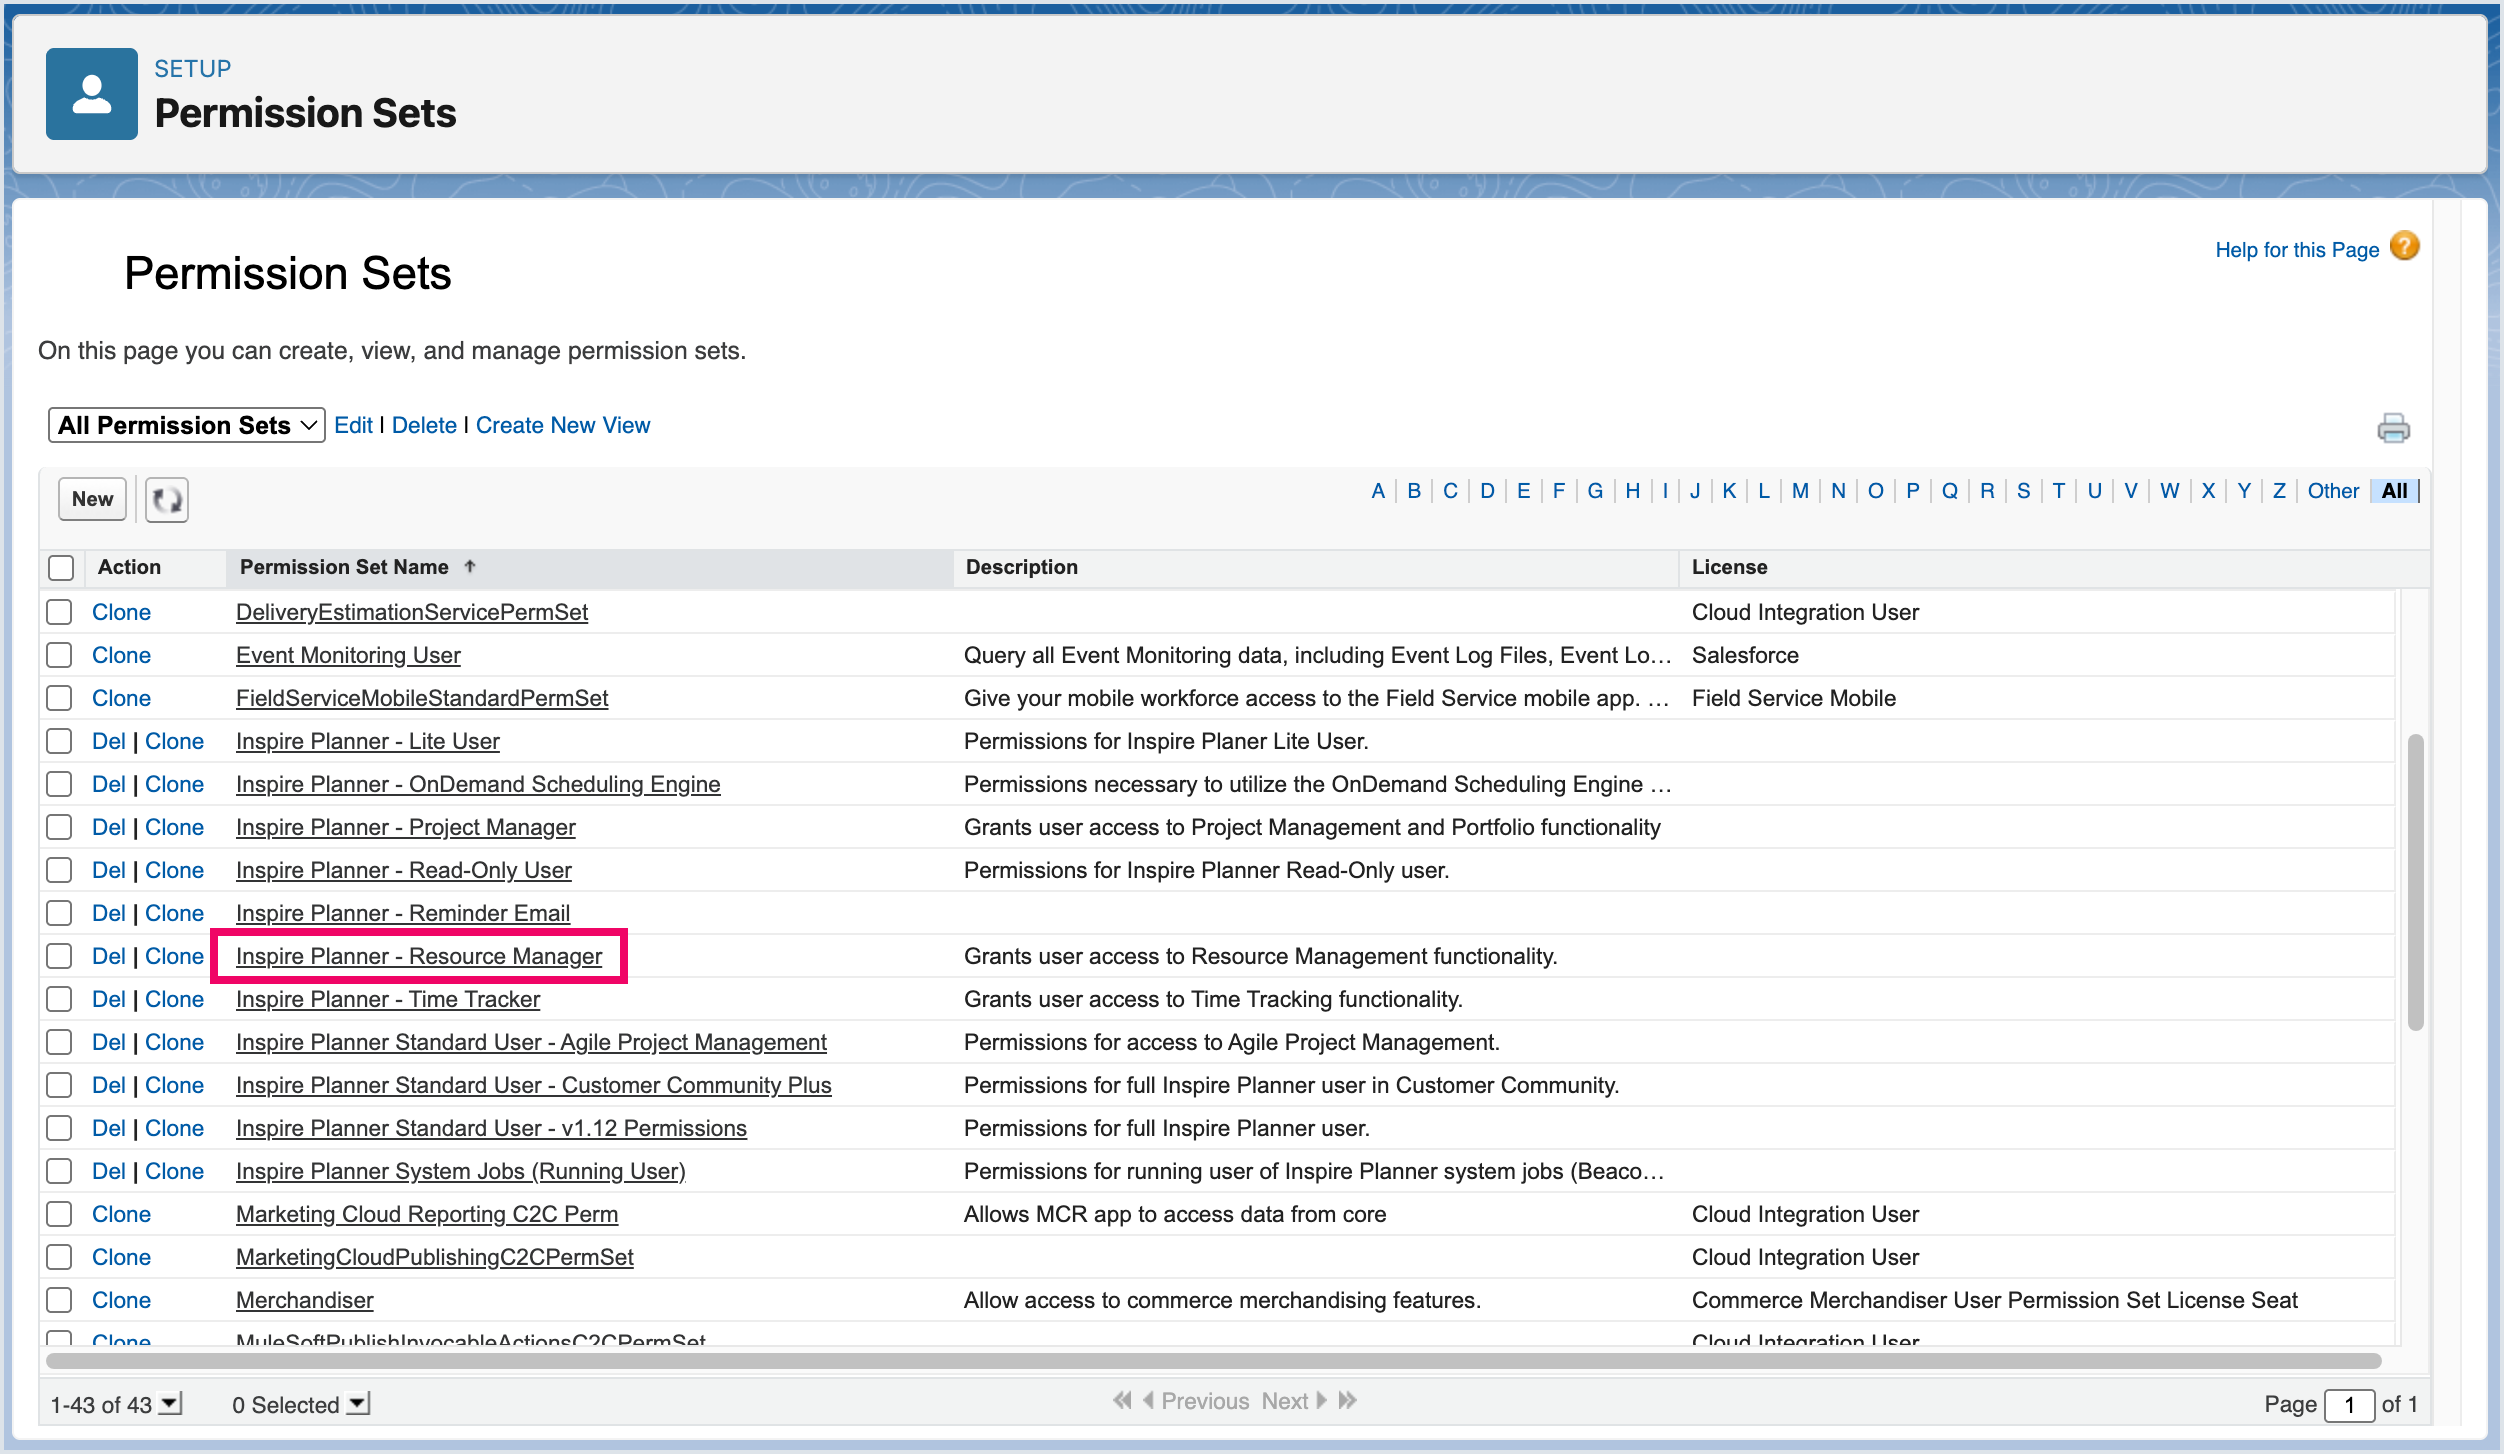Image resolution: width=2504 pixels, height=1454 pixels.
Task: Open the All Permission Sets view dropdown
Action: (x=186, y=425)
